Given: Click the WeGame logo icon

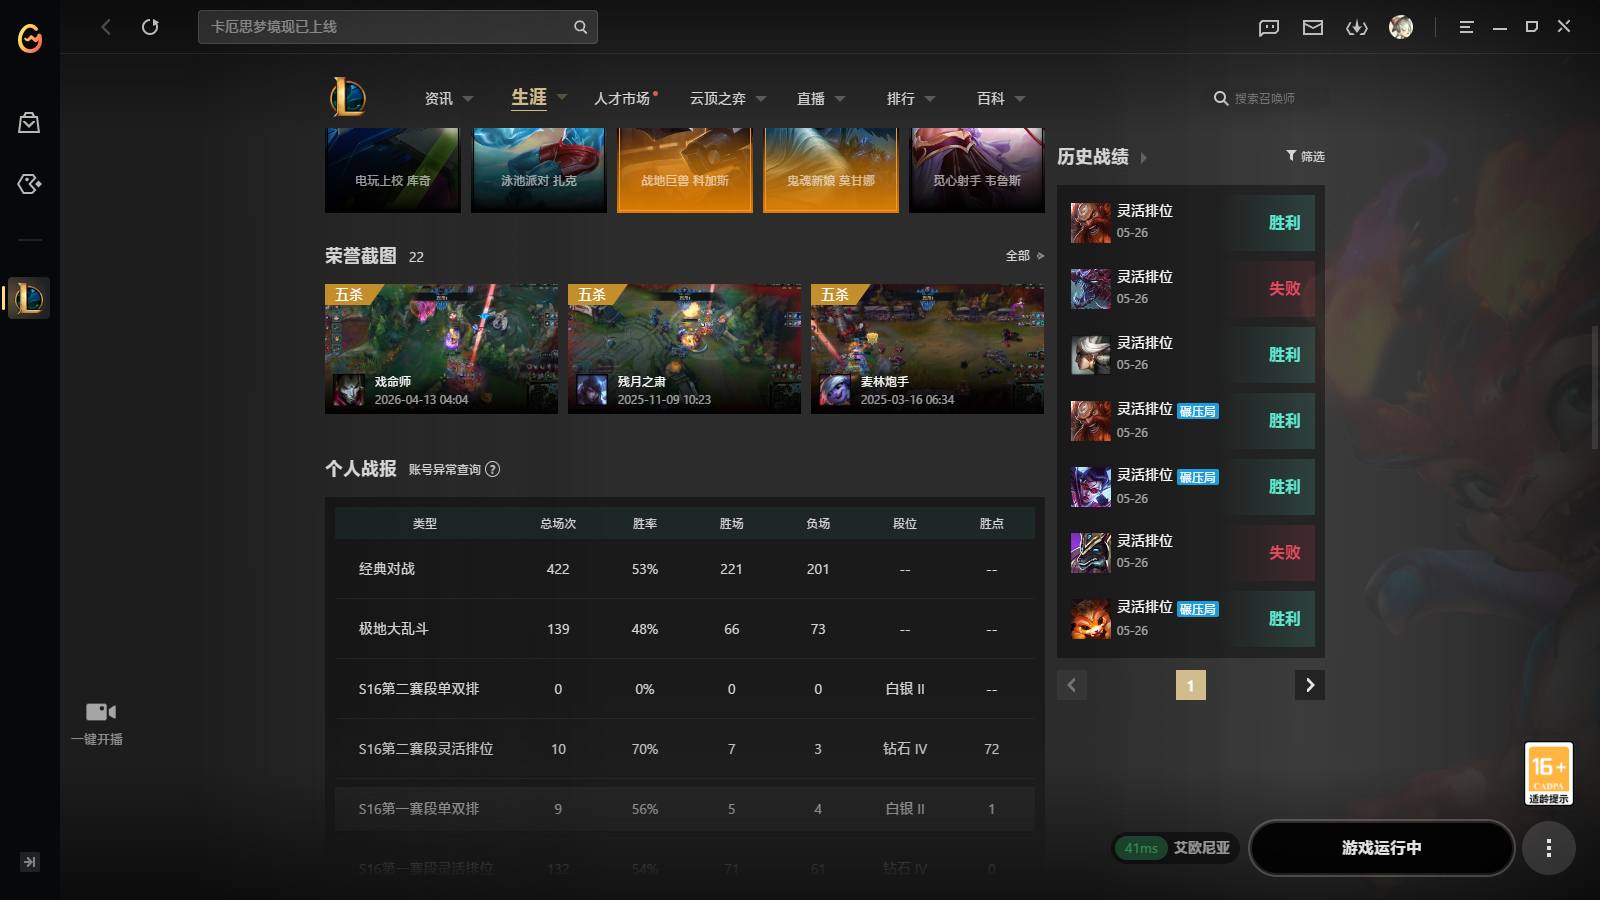Looking at the screenshot, I should pyautogui.click(x=30, y=38).
